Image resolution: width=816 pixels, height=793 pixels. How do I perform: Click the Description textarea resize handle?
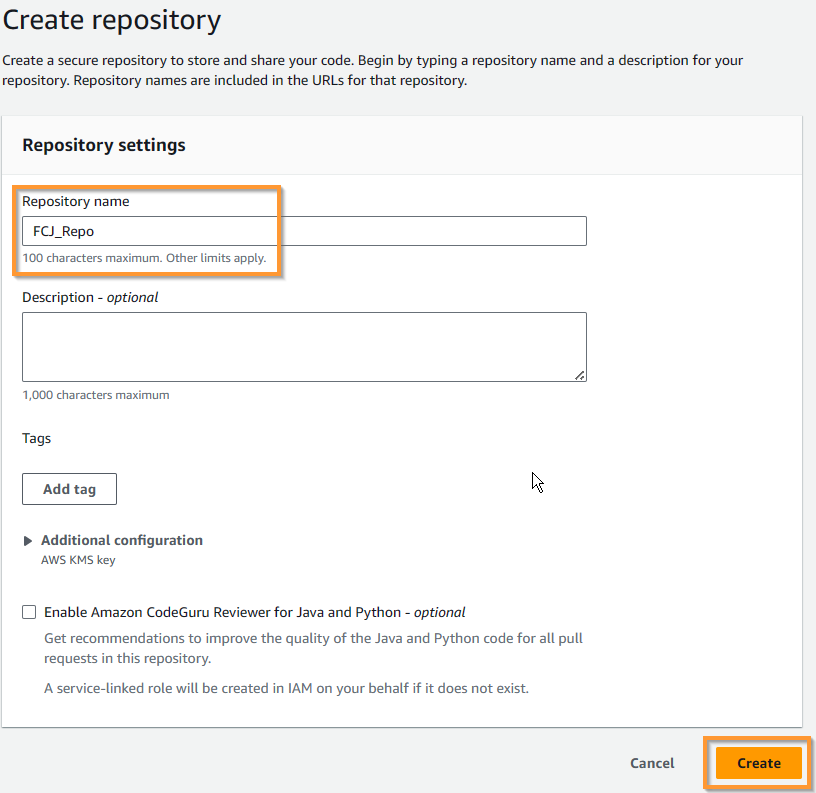point(579,375)
